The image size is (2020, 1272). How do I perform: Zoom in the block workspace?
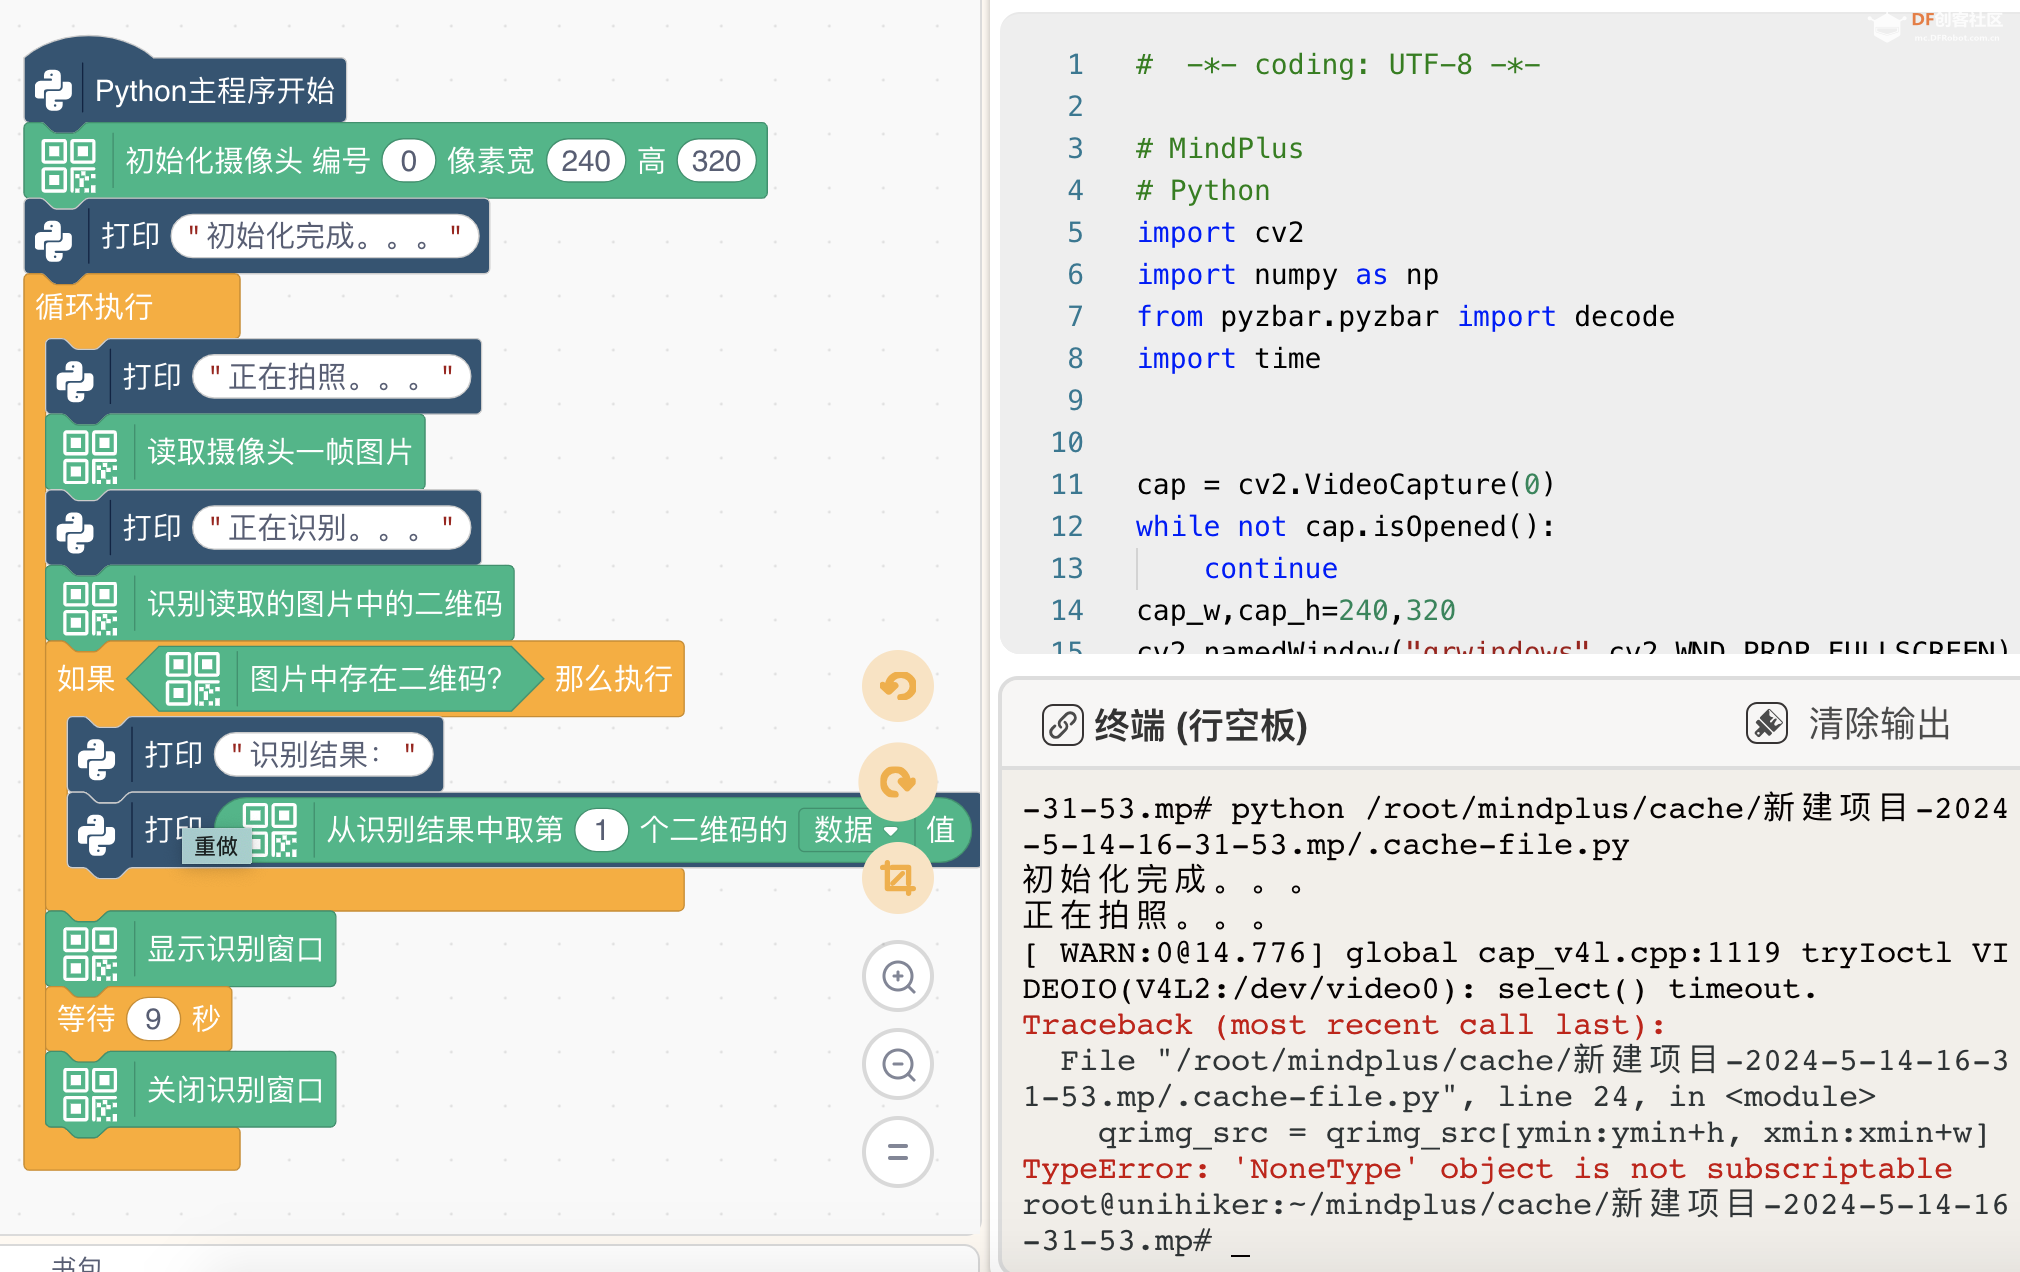[x=898, y=976]
